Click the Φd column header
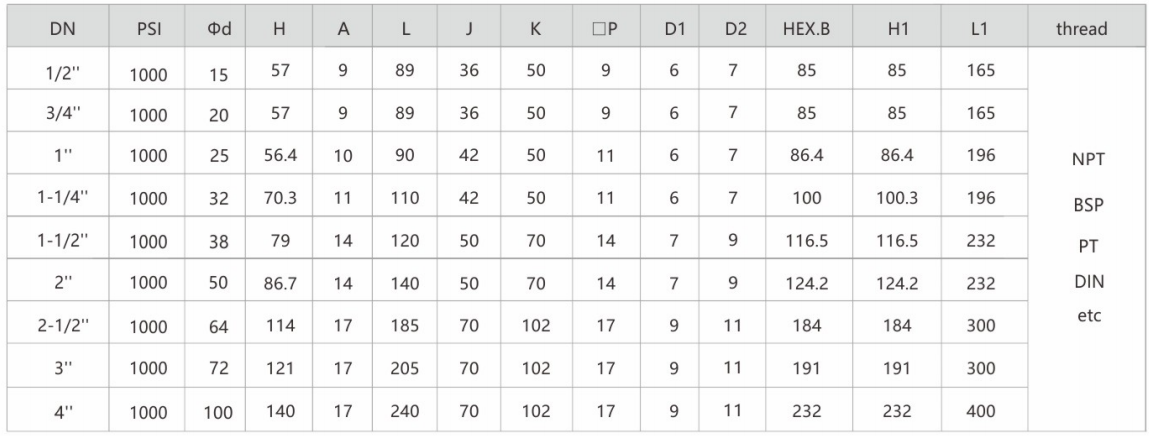The height and width of the screenshot is (436, 1149). 218,29
